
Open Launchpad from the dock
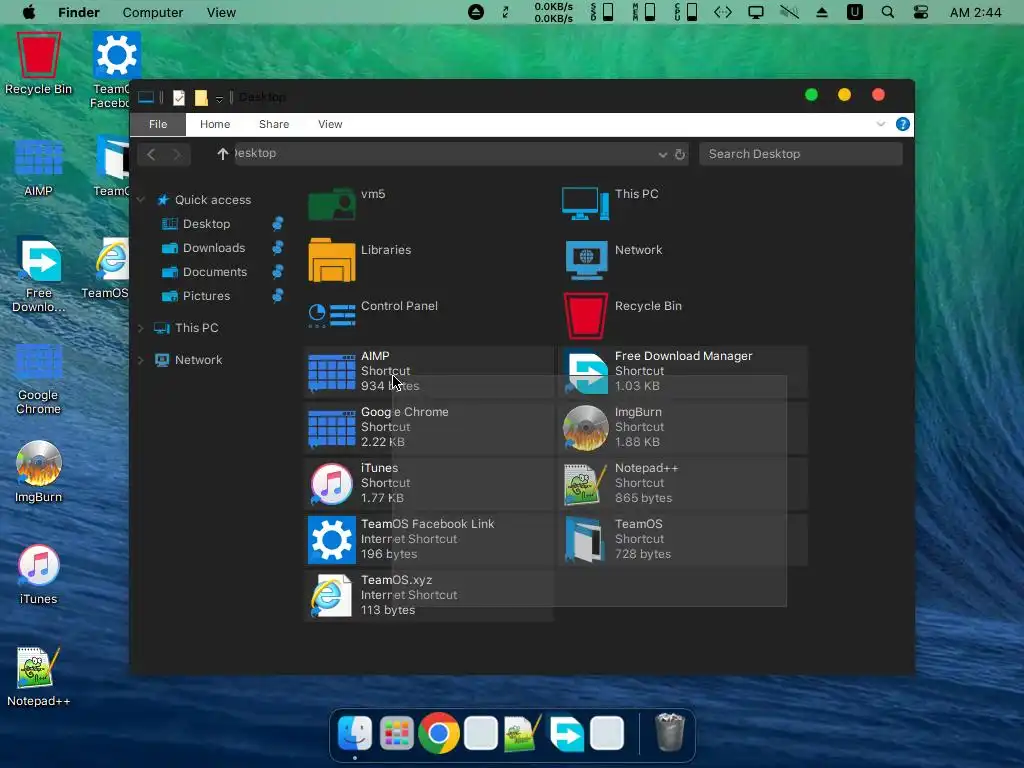click(x=396, y=733)
